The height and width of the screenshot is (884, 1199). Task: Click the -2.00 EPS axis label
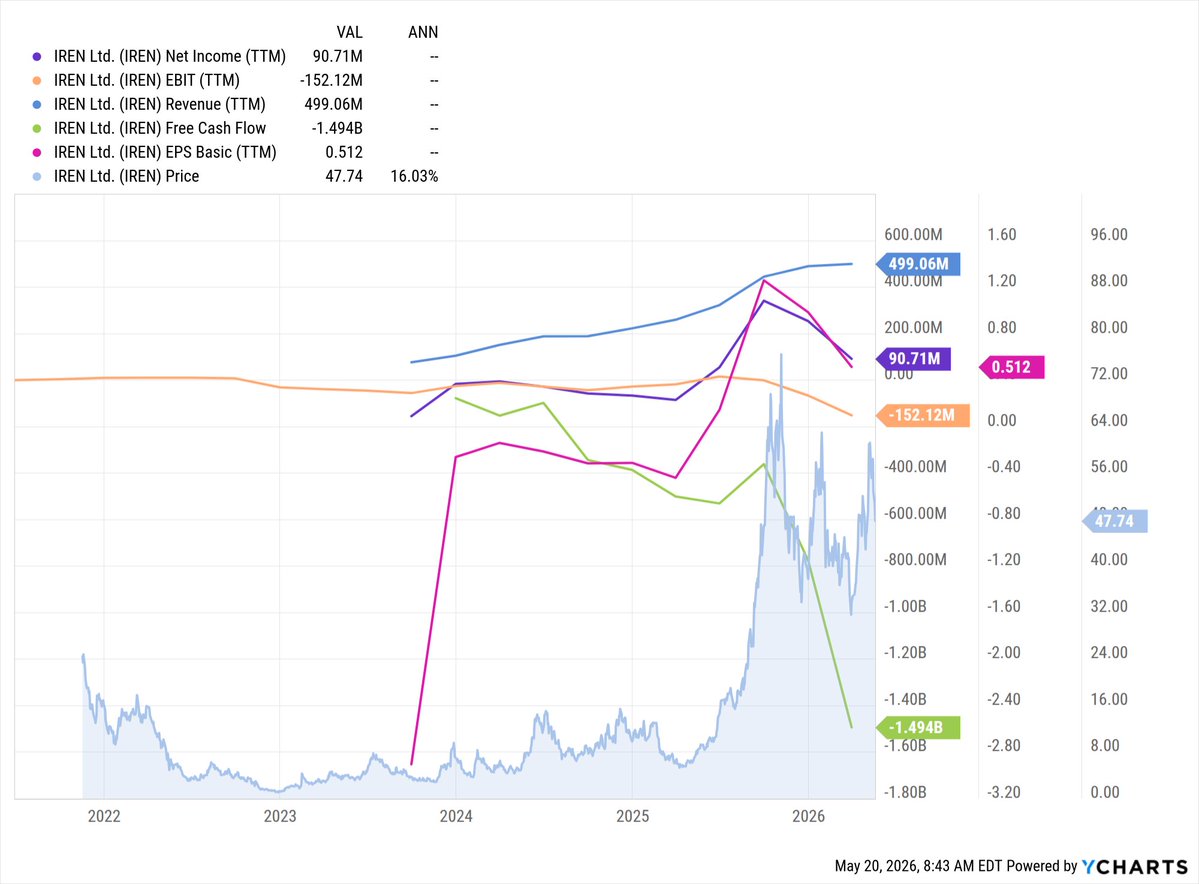coord(1004,652)
